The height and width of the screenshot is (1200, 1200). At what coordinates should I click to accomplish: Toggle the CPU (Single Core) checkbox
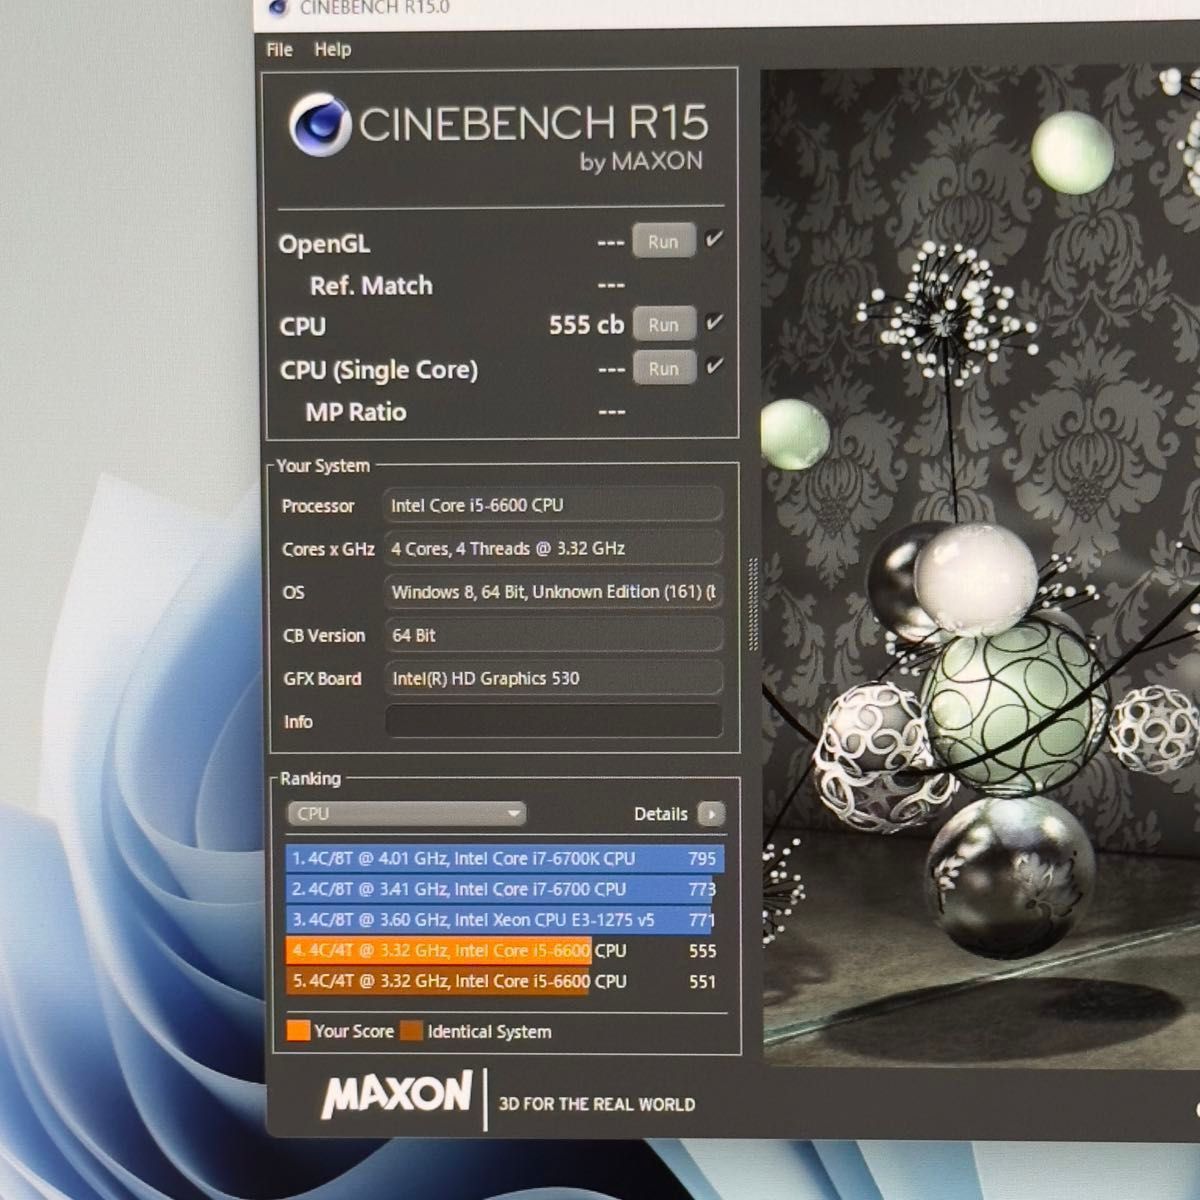coord(714,366)
